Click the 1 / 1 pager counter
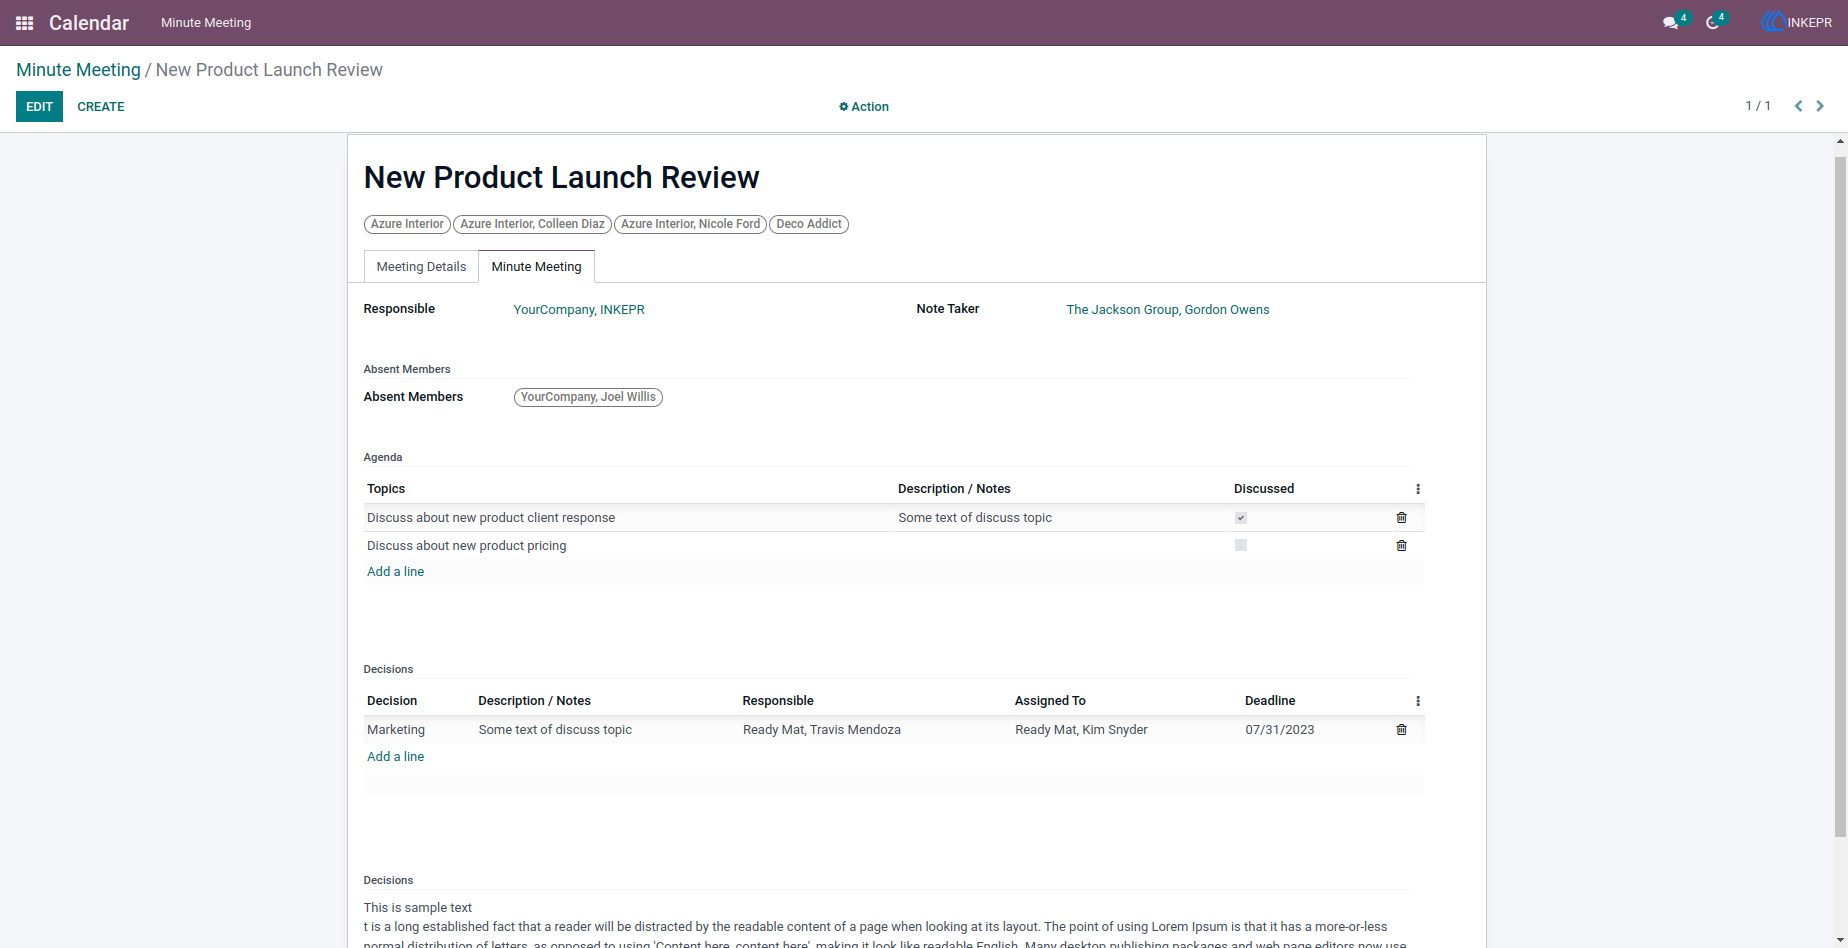The height and width of the screenshot is (948, 1848). (x=1758, y=106)
